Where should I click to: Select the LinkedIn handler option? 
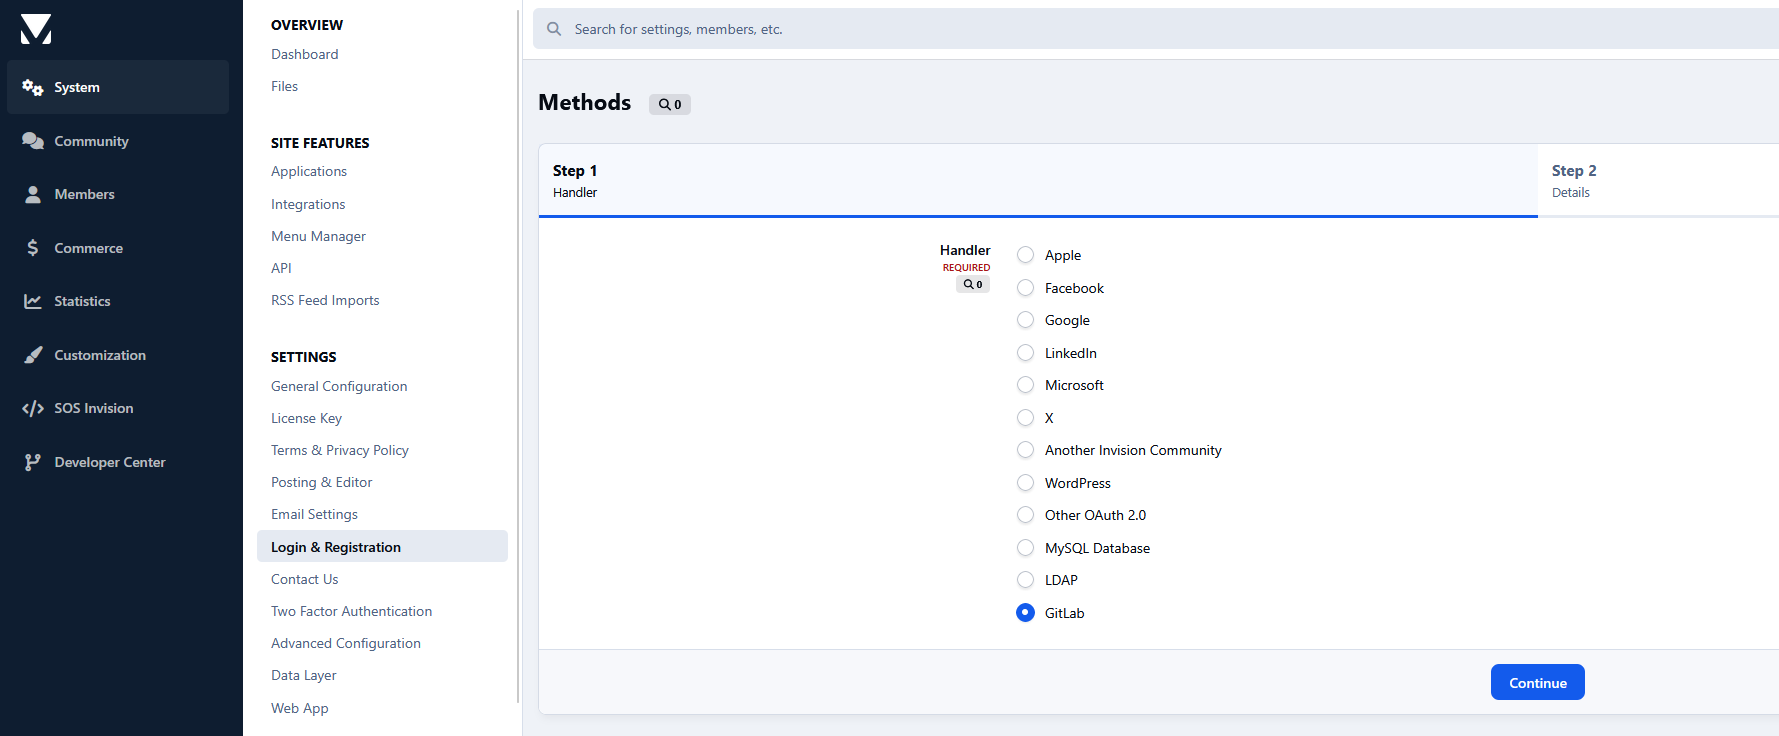[1025, 353]
